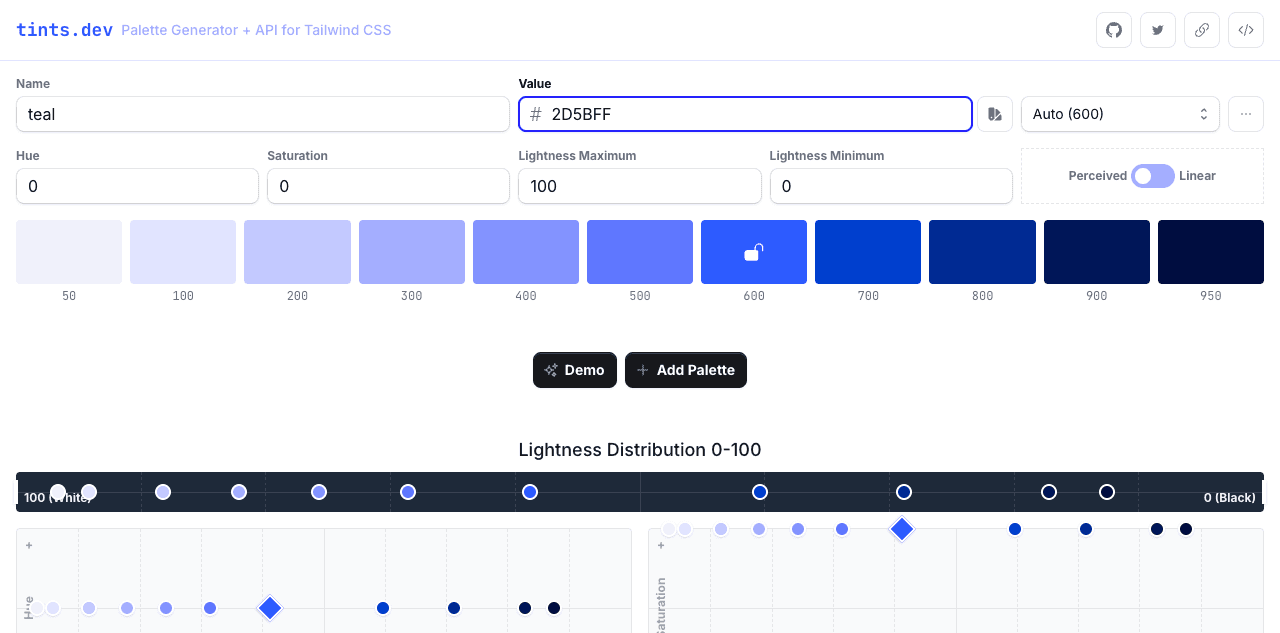Click the Linear label
Viewport: 1280px width, 633px height.
coord(1197,176)
